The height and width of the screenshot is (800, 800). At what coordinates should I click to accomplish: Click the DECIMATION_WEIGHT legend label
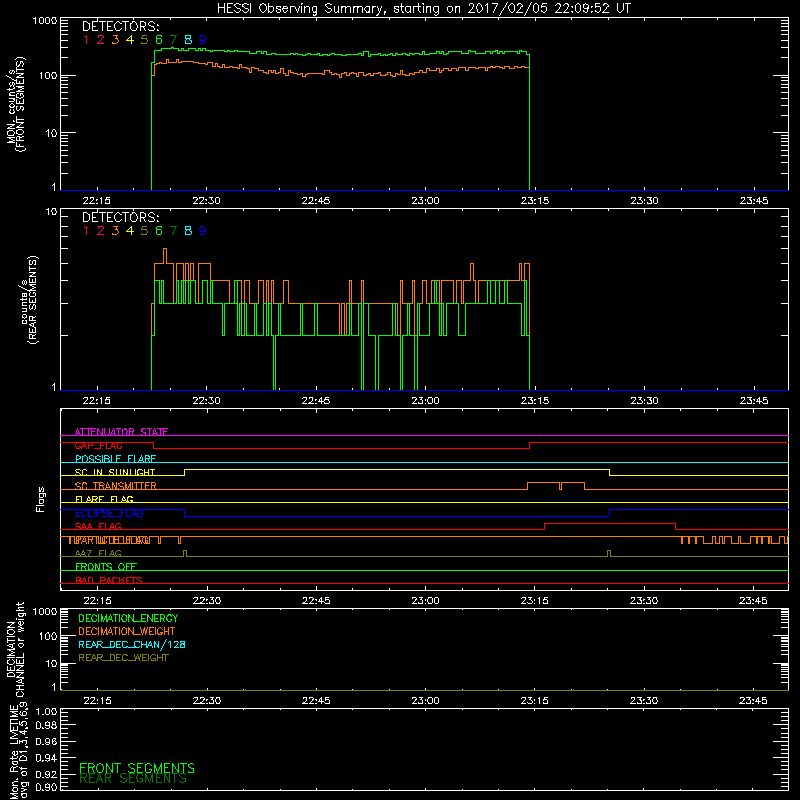point(127,631)
